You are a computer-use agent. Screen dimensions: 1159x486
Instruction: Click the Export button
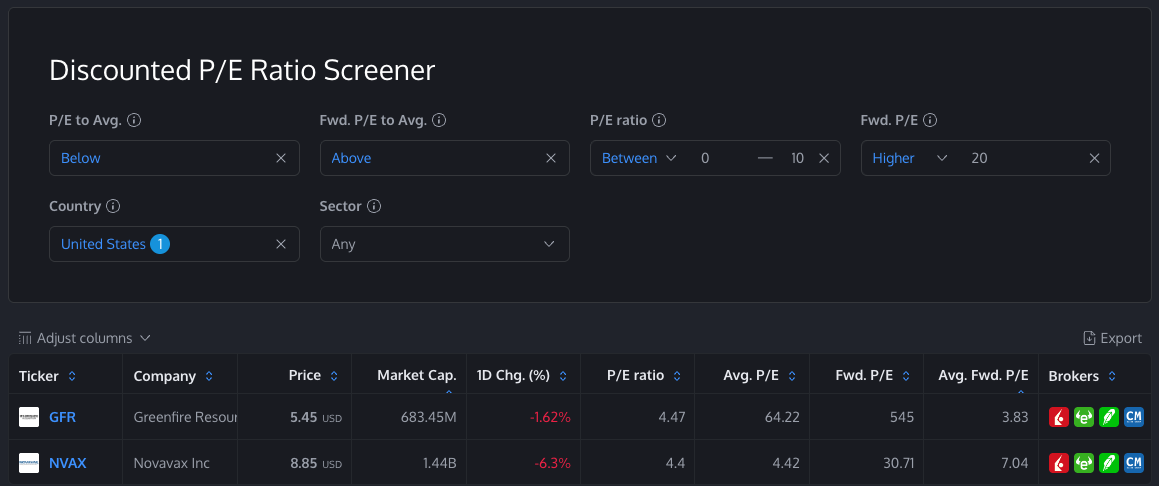tap(1112, 338)
